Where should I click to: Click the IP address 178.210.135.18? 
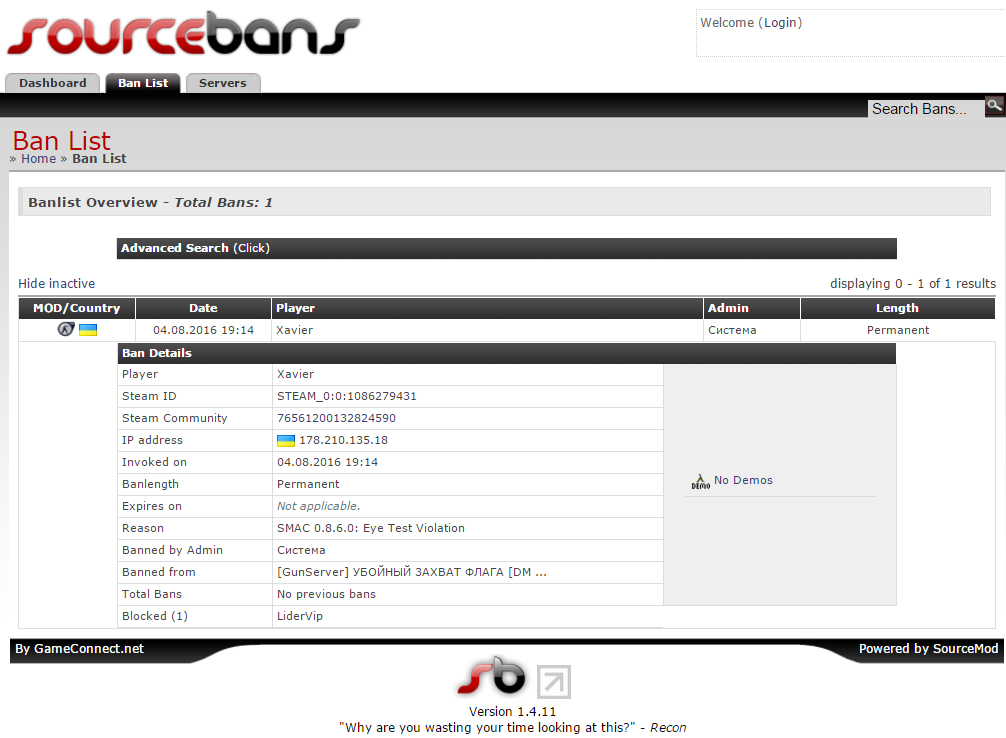343,440
